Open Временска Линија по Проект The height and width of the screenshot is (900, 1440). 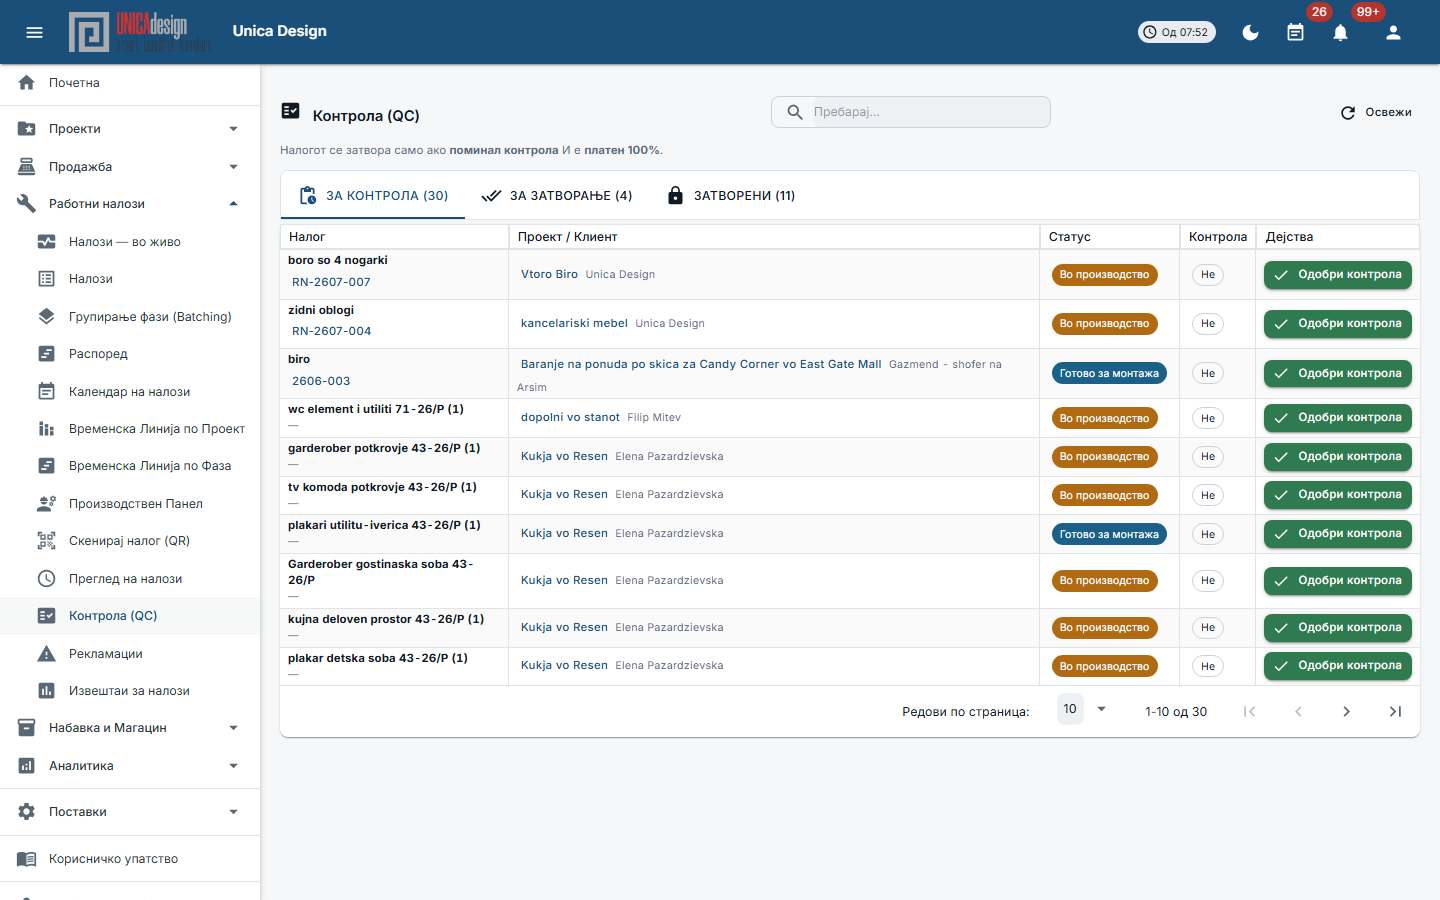130,429
